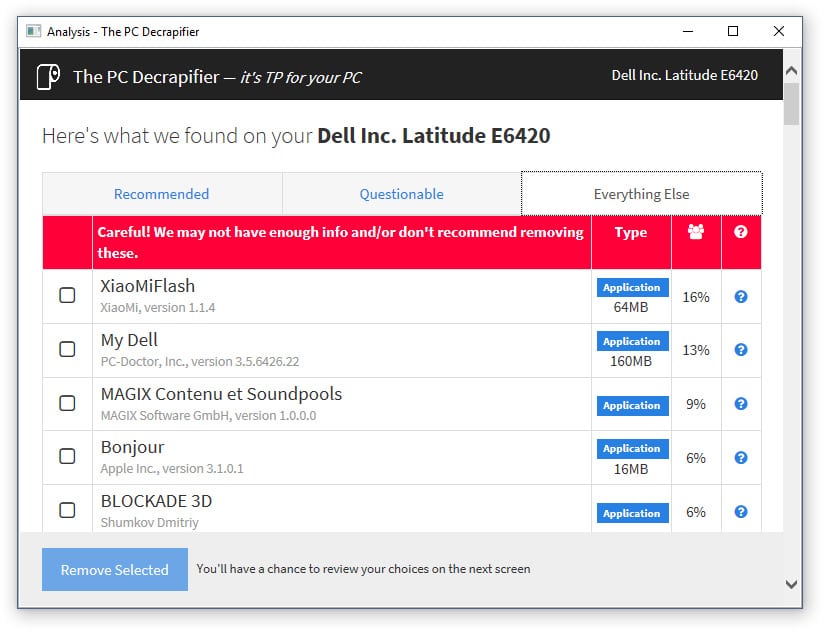The height and width of the screenshot is (631, 824).
Task: Click the 64MB size value
Action: [631, 307]
